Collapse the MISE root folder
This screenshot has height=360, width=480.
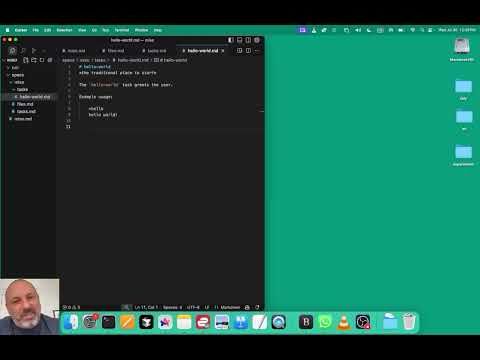tap(11, 60)
